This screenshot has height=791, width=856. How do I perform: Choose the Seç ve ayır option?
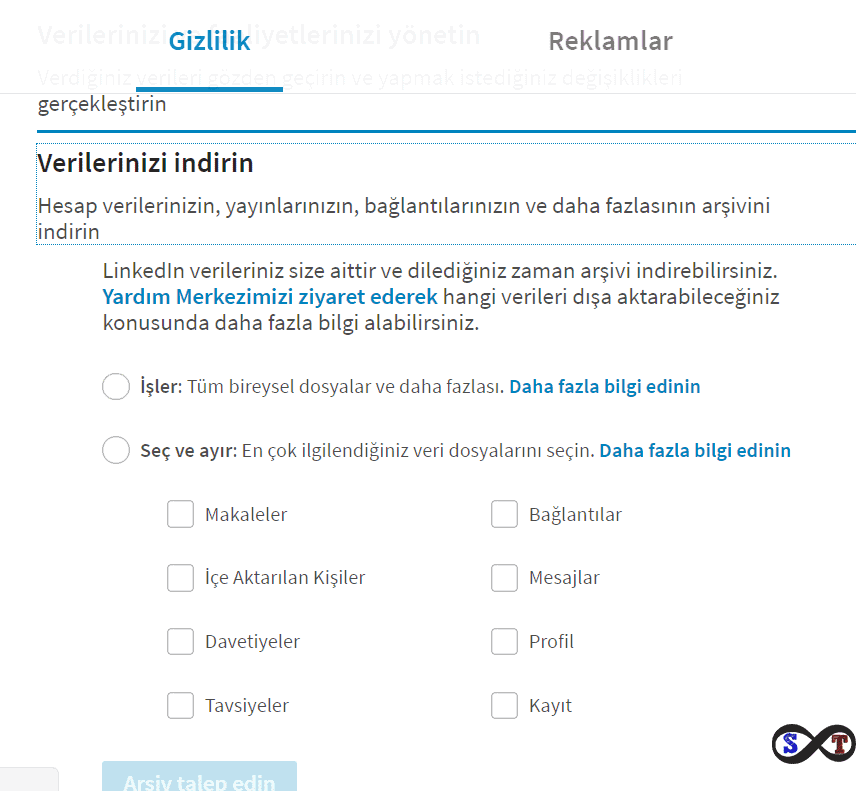pos(116,450)
